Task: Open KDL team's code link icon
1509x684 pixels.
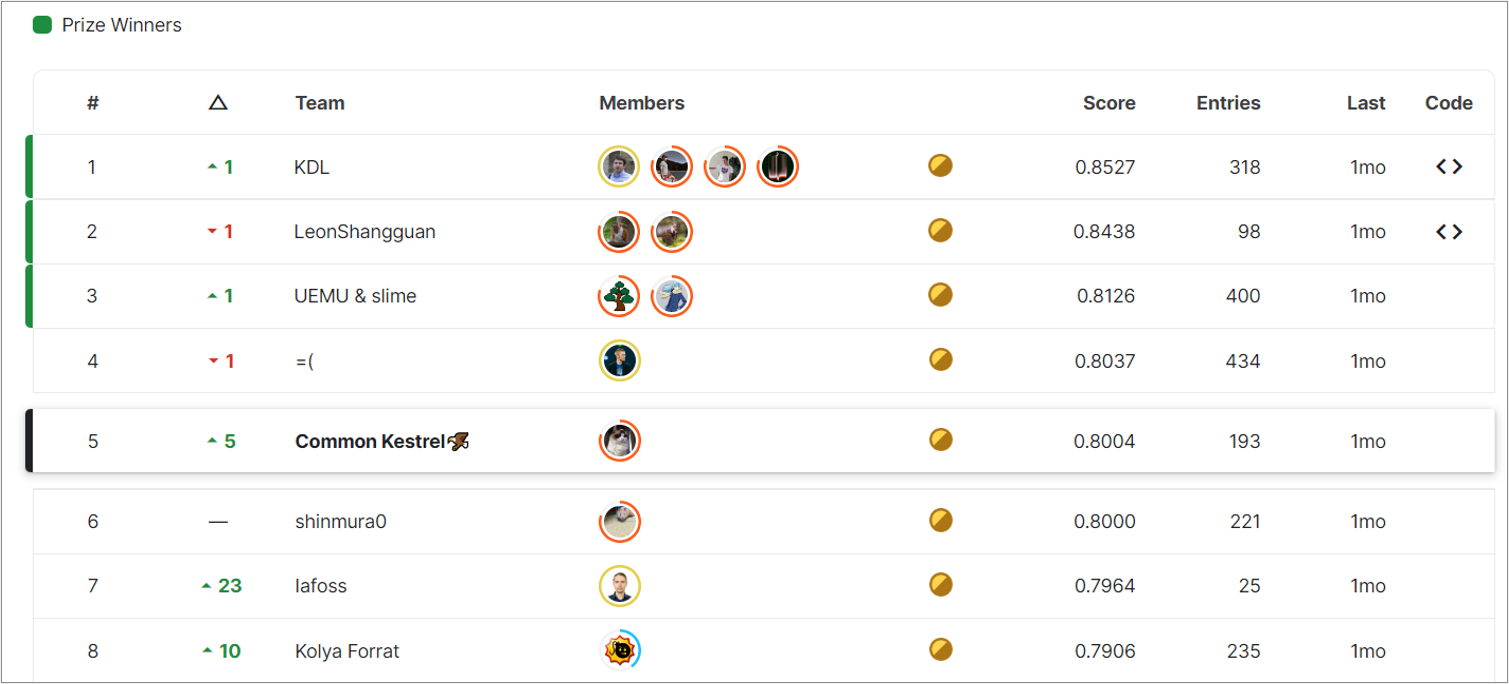Action: (x=1449, y=167)
